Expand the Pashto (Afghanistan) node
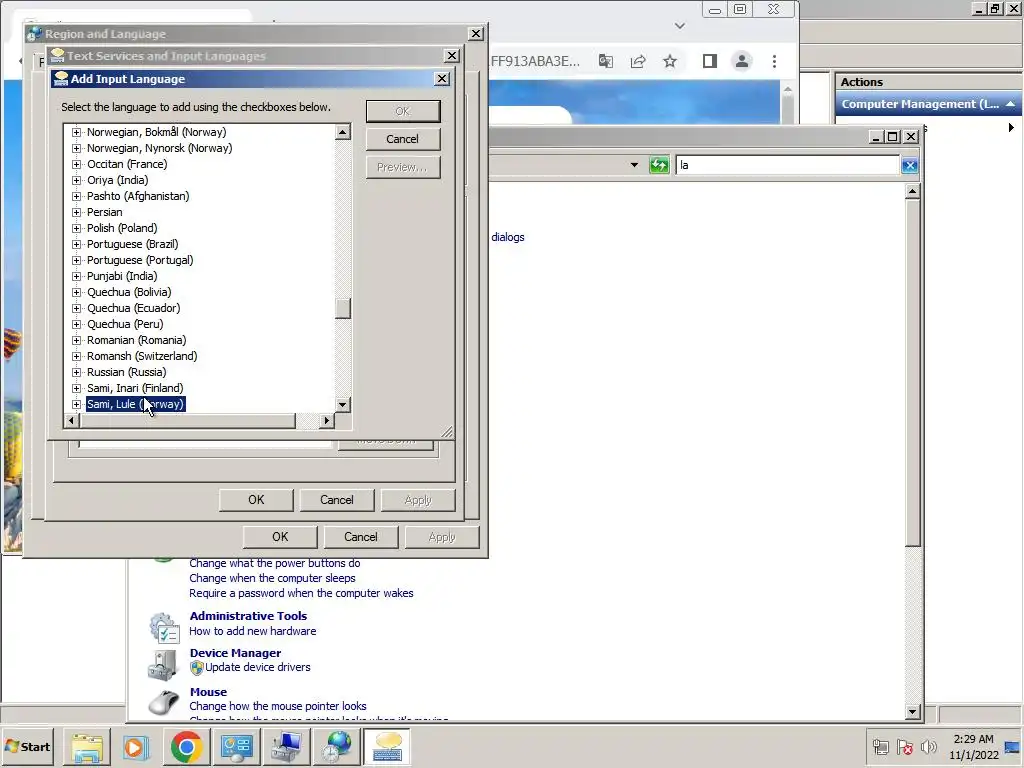 click(76, 196)
